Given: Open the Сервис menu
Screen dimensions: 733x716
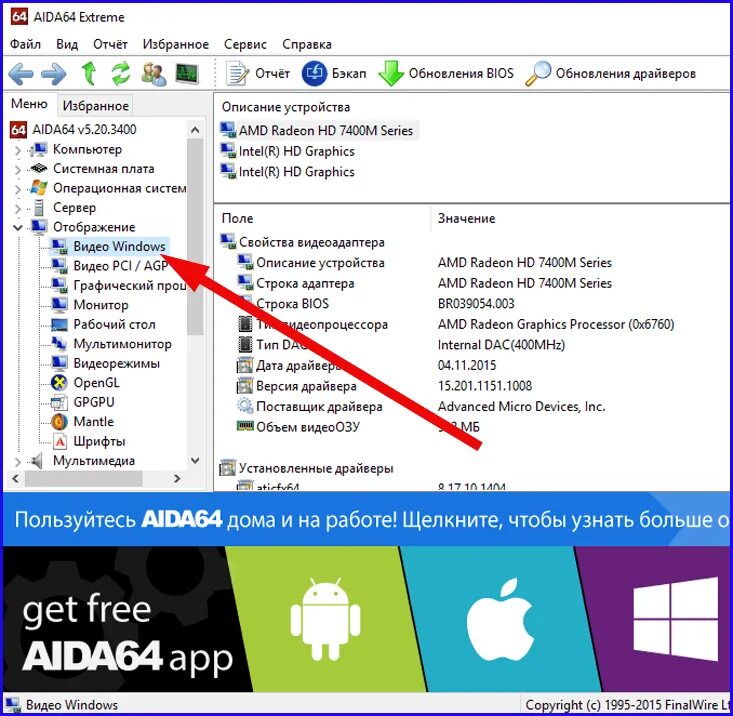Looking at the screenshot, I should [x=245, y=44].
